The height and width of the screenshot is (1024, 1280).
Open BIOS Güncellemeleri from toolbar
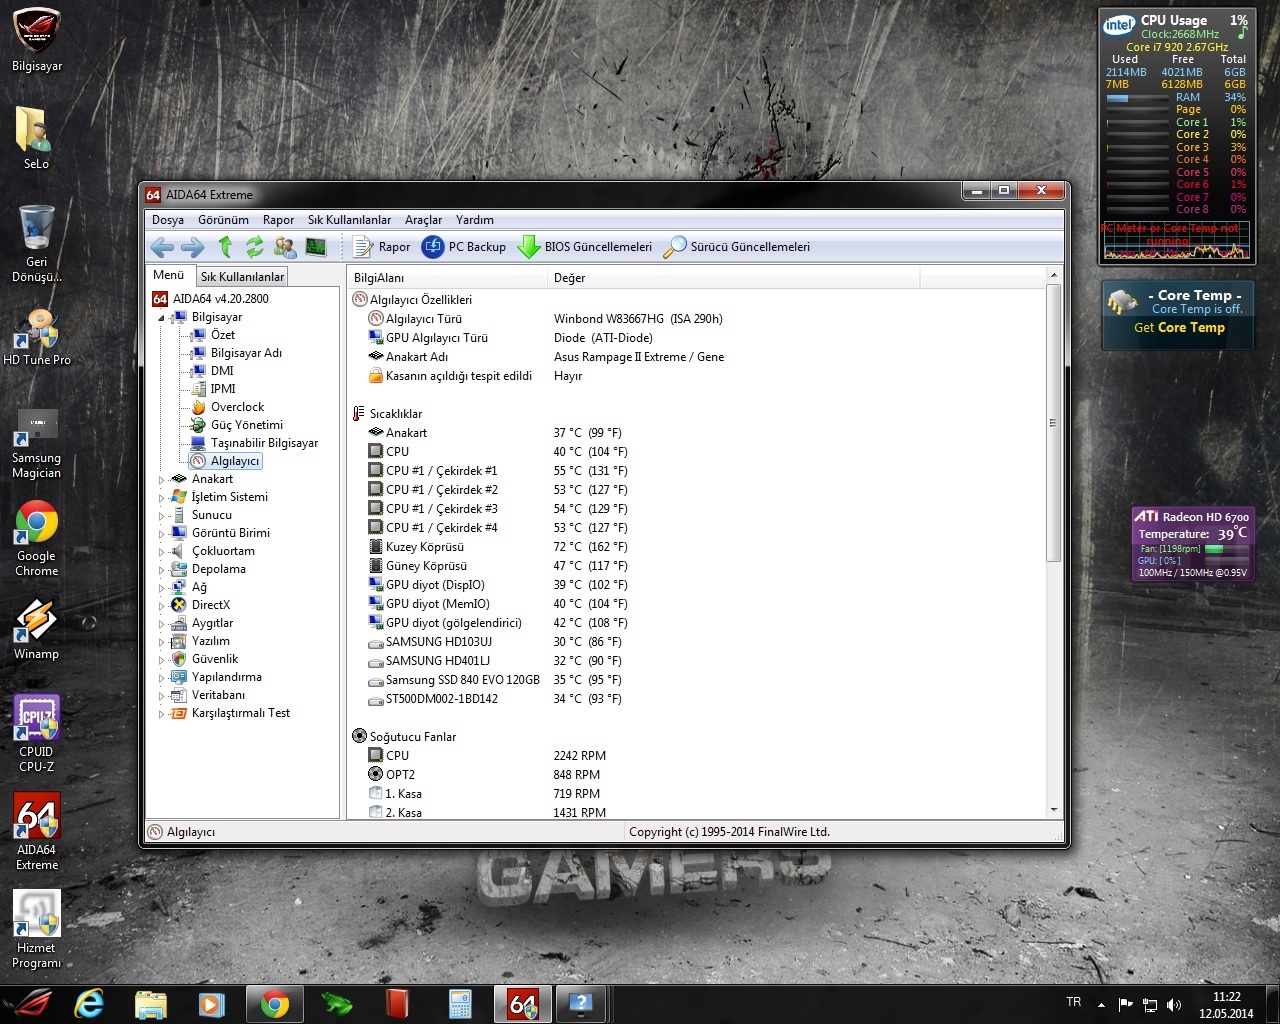click(585, 247)
